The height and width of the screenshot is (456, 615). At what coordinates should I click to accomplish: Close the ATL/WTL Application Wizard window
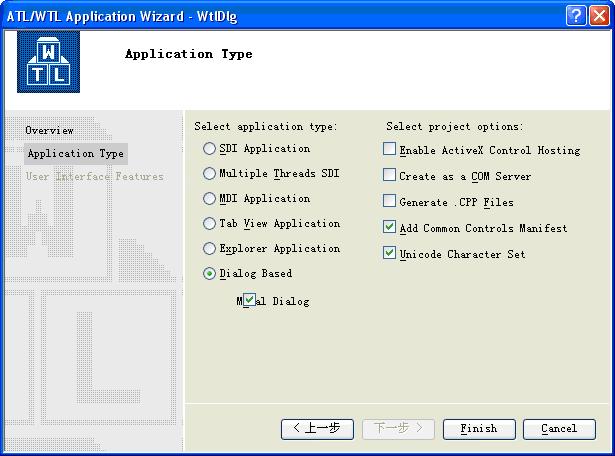(598, 16)
